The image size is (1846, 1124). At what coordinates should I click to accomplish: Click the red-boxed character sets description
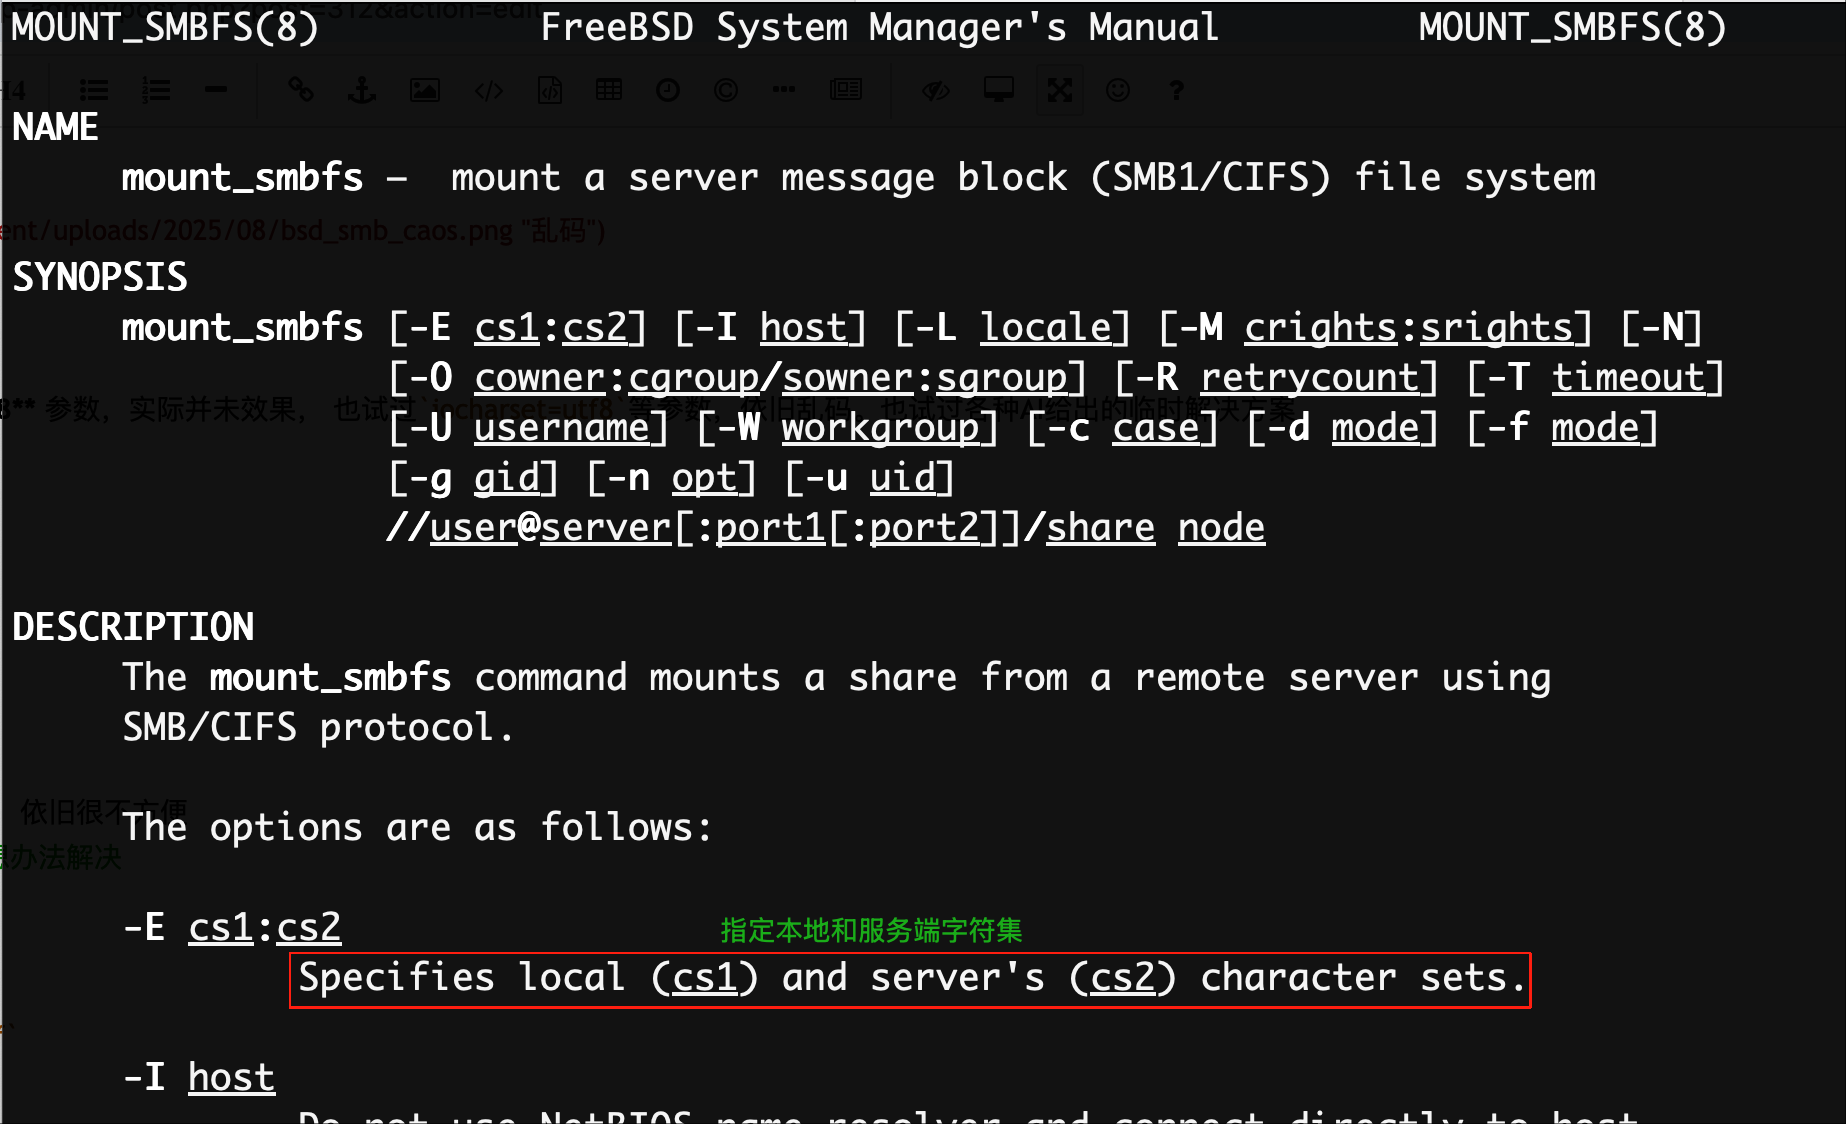tap(910, 979)
